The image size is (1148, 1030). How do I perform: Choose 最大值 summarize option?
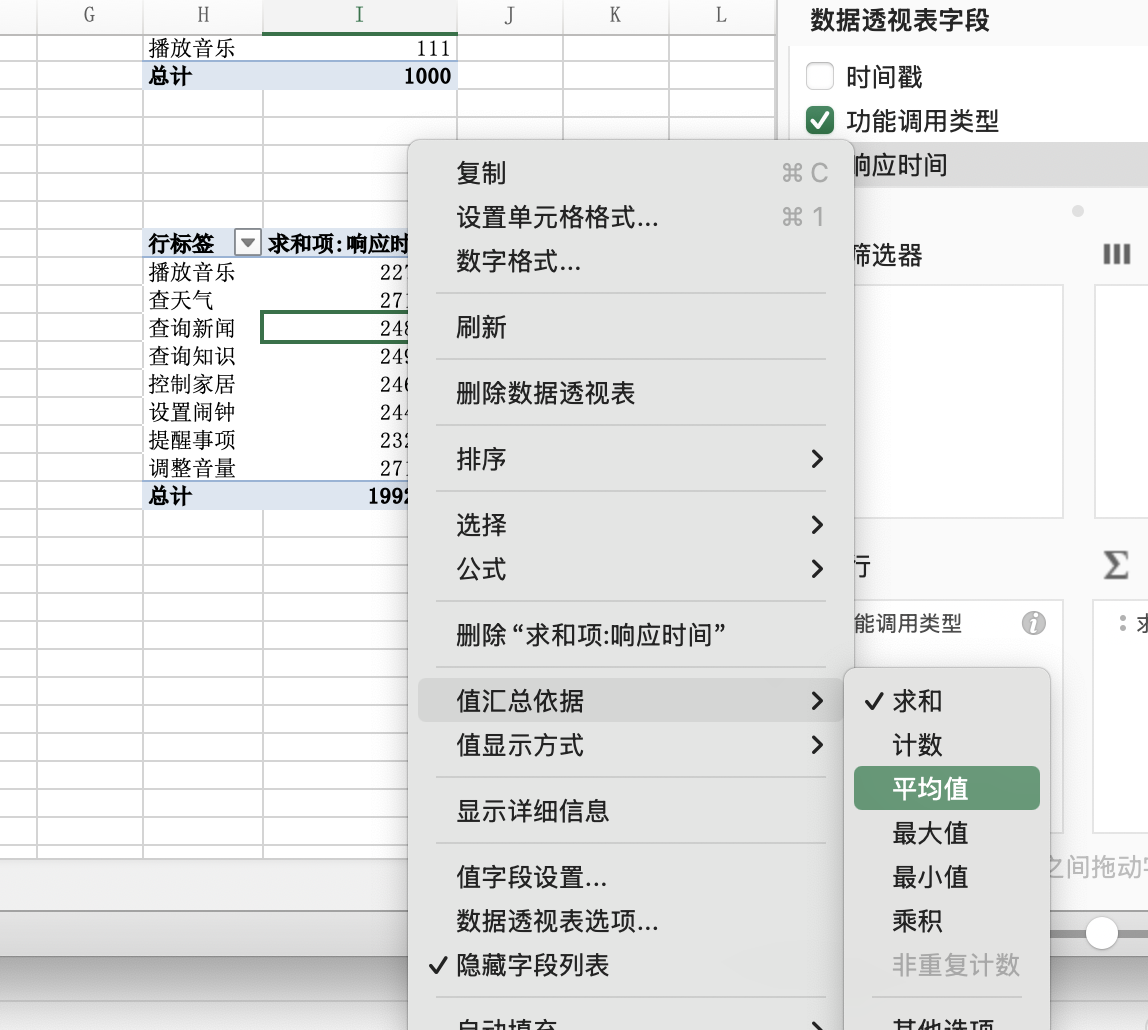[x=947, y=832]
